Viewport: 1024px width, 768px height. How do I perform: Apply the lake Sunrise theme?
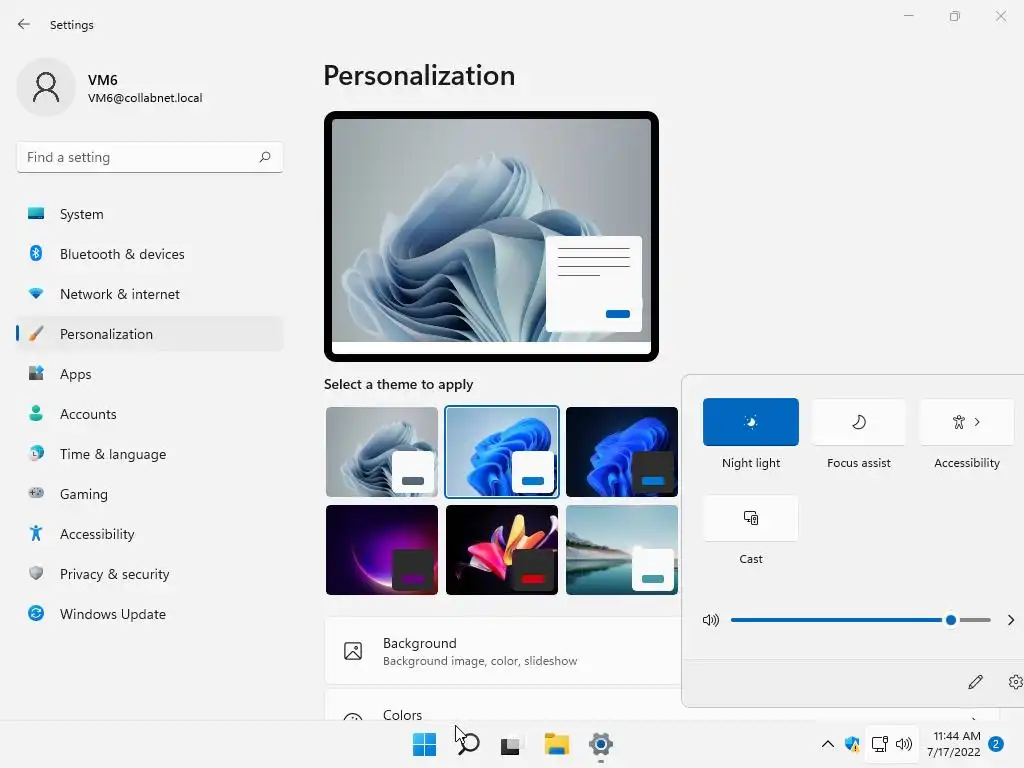pyautogui.click(x=622, y=550)
